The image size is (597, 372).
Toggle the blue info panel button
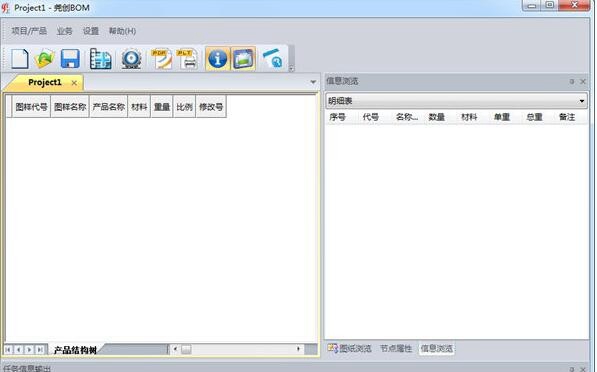(x=217, y=59)
